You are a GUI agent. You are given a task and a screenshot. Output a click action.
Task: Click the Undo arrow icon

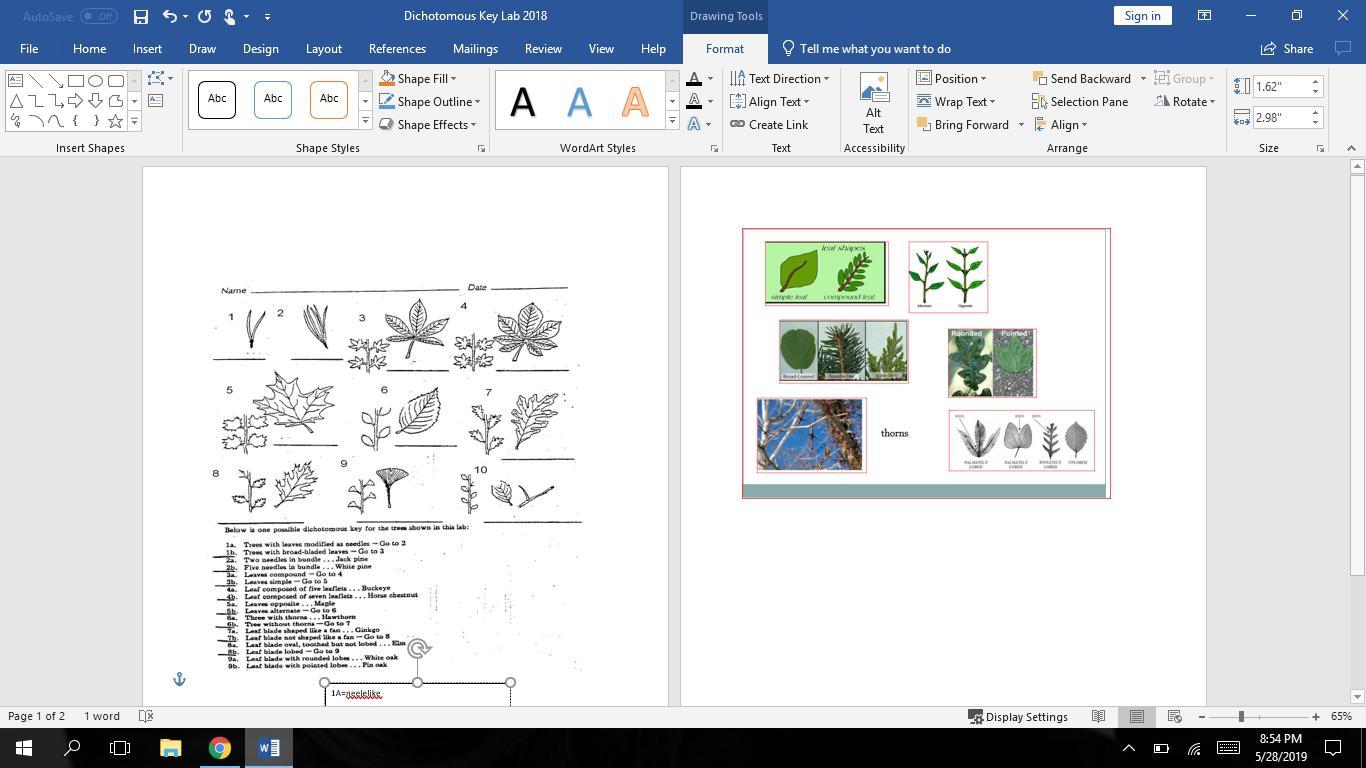[170, 16]
